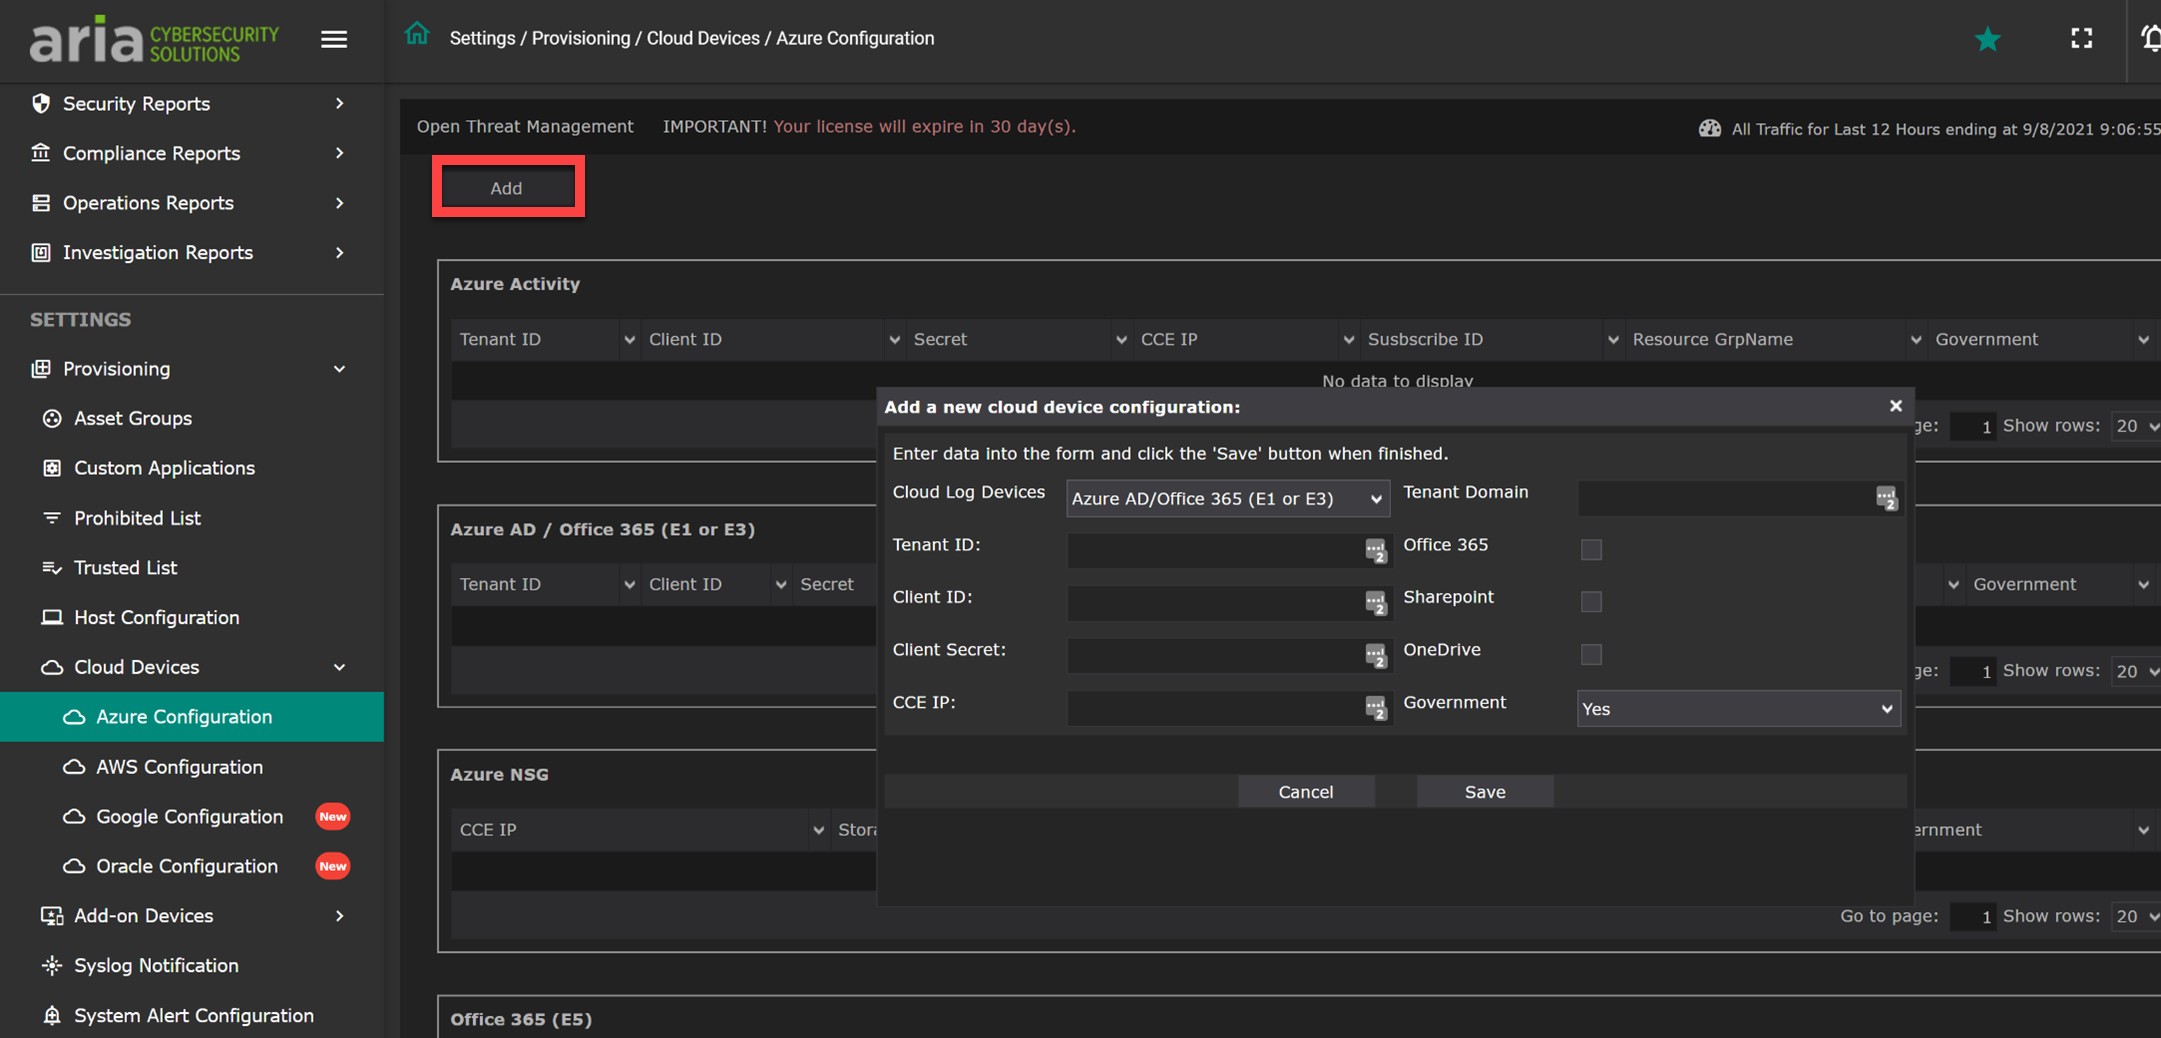The height and width of the screenshot is (1038, 2161).
Task: Open the Cloud Log Devices dropdown
Action: 1228,498
